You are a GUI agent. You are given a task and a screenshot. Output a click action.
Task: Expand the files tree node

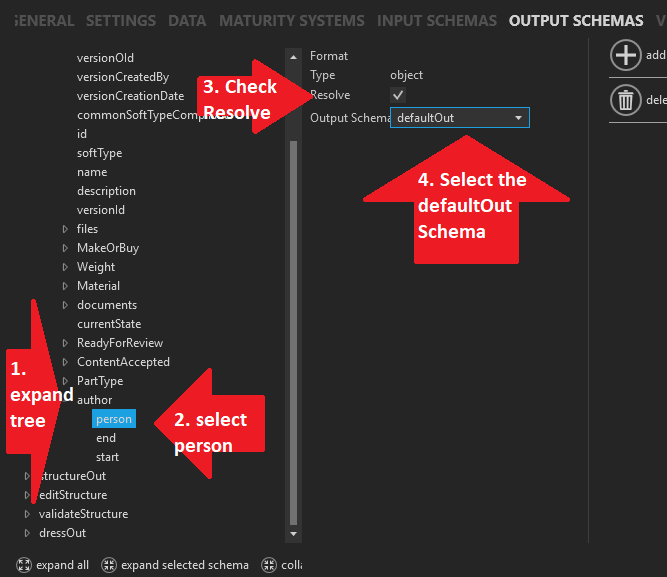click(x=65, y=229)
